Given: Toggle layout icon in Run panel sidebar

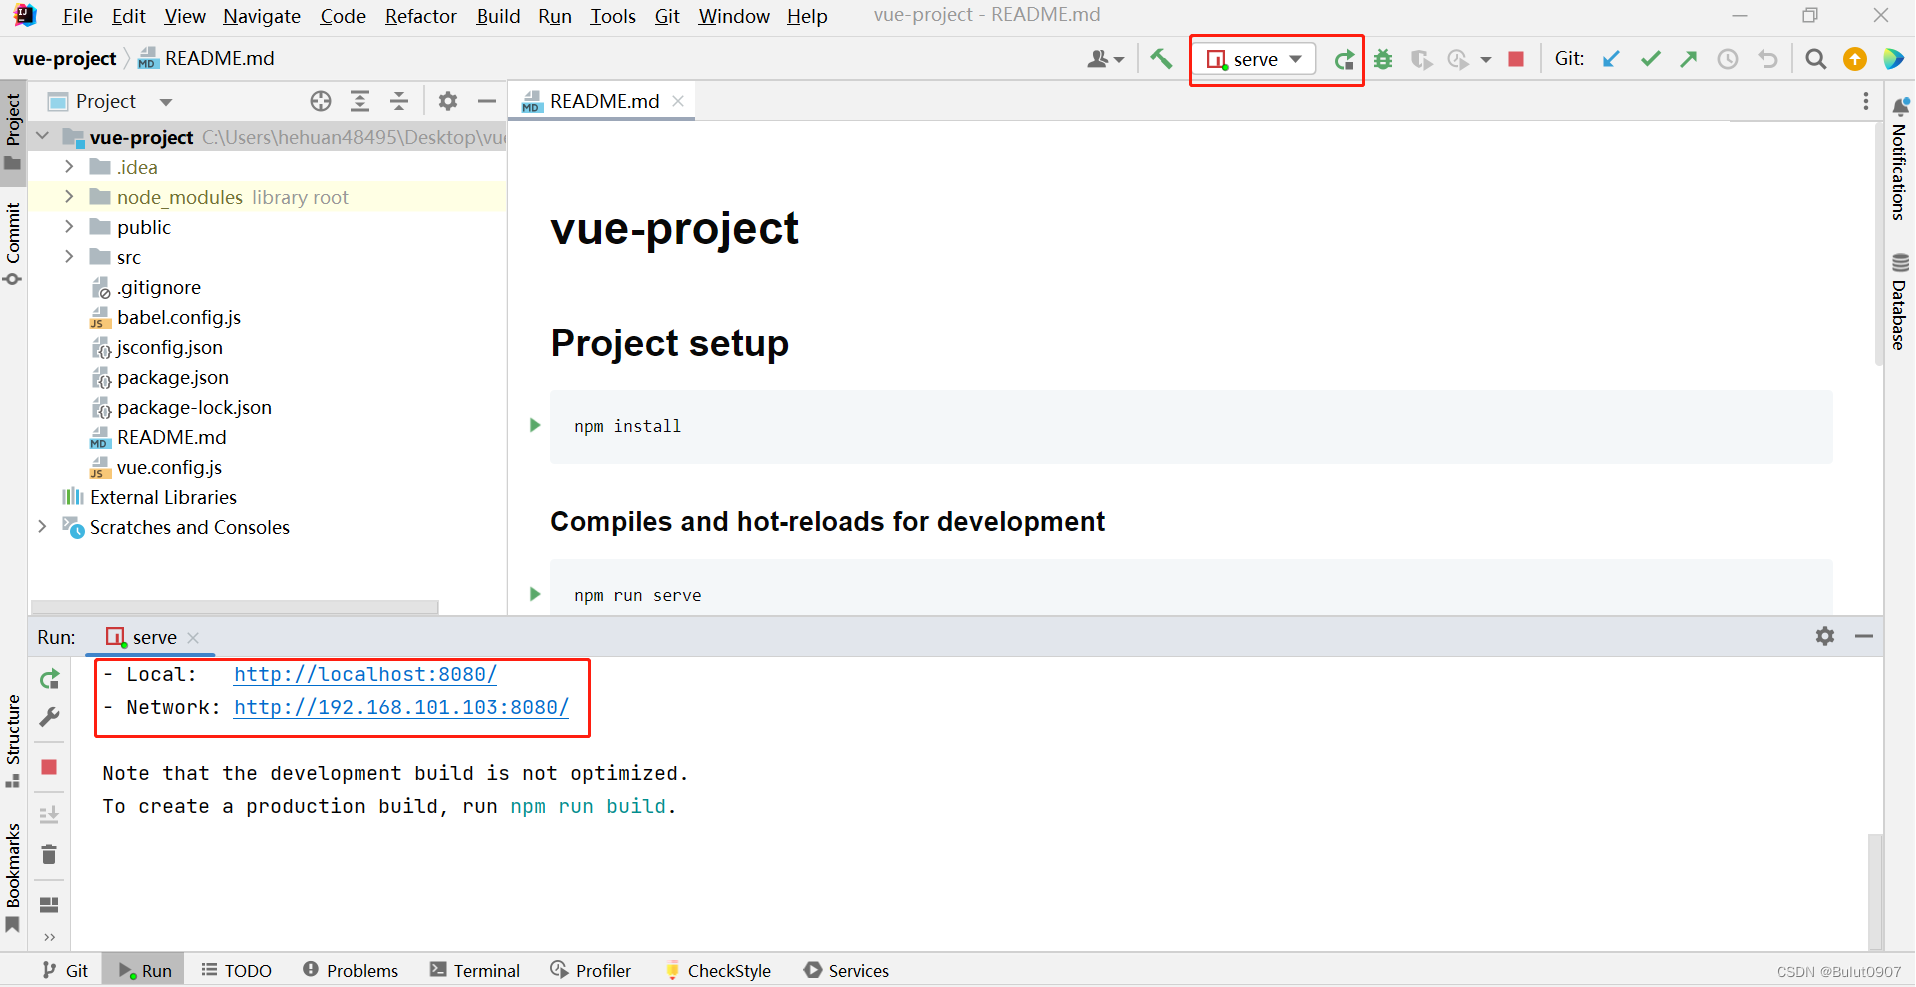Looking at the screenshot, I should (49, 905).
